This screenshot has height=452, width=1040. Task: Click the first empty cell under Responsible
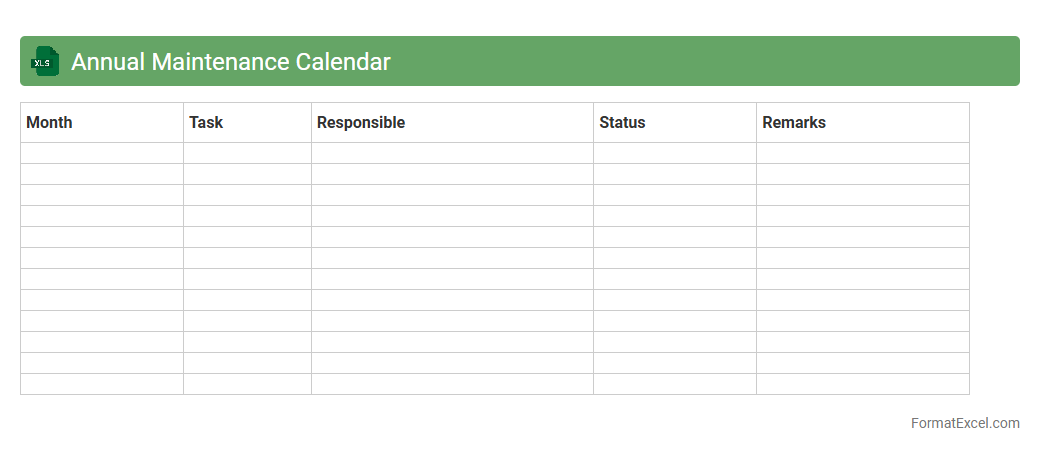point(452,153)
